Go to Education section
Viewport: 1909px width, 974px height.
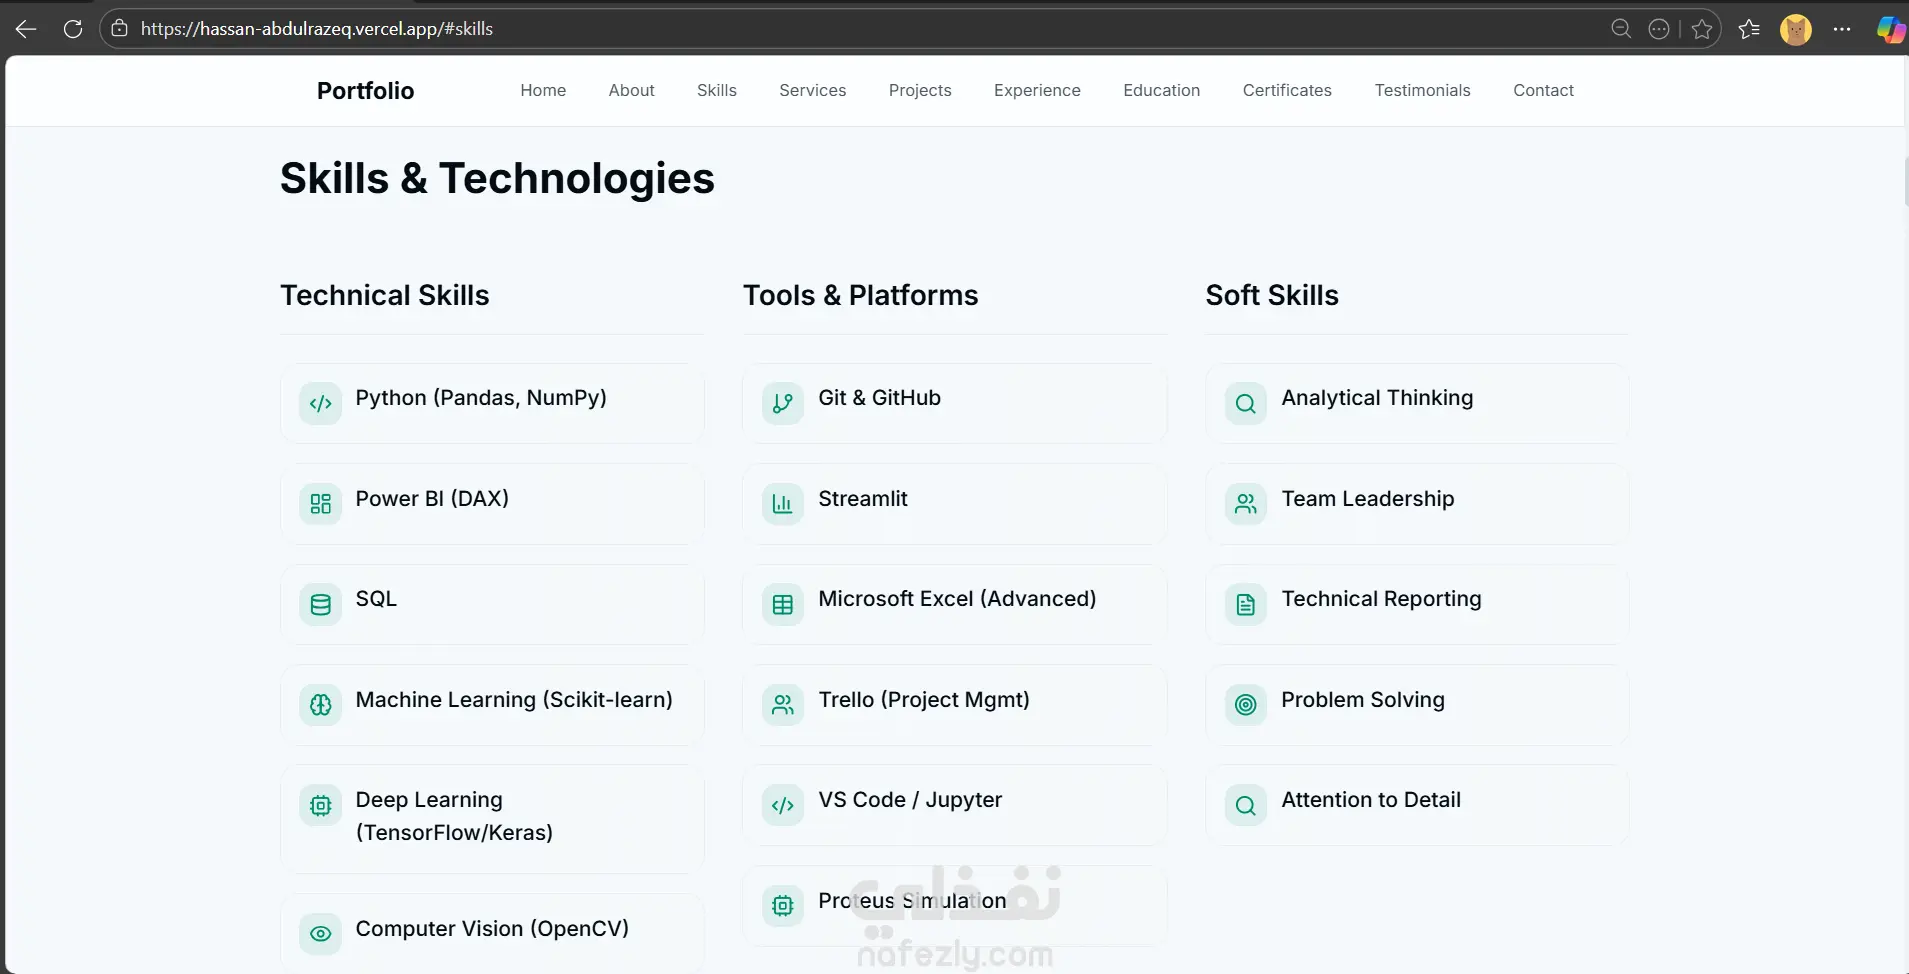click(1162, 90)
